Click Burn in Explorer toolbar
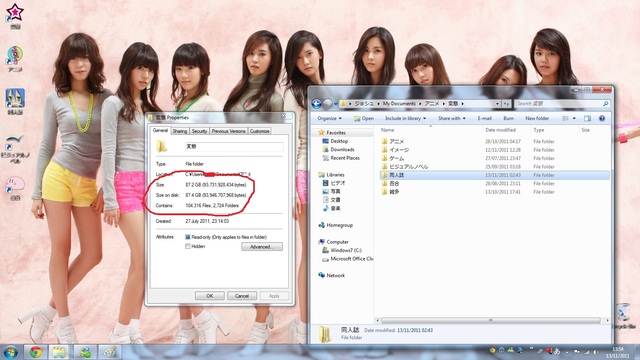640x360 pixels. tap(509, 118)
